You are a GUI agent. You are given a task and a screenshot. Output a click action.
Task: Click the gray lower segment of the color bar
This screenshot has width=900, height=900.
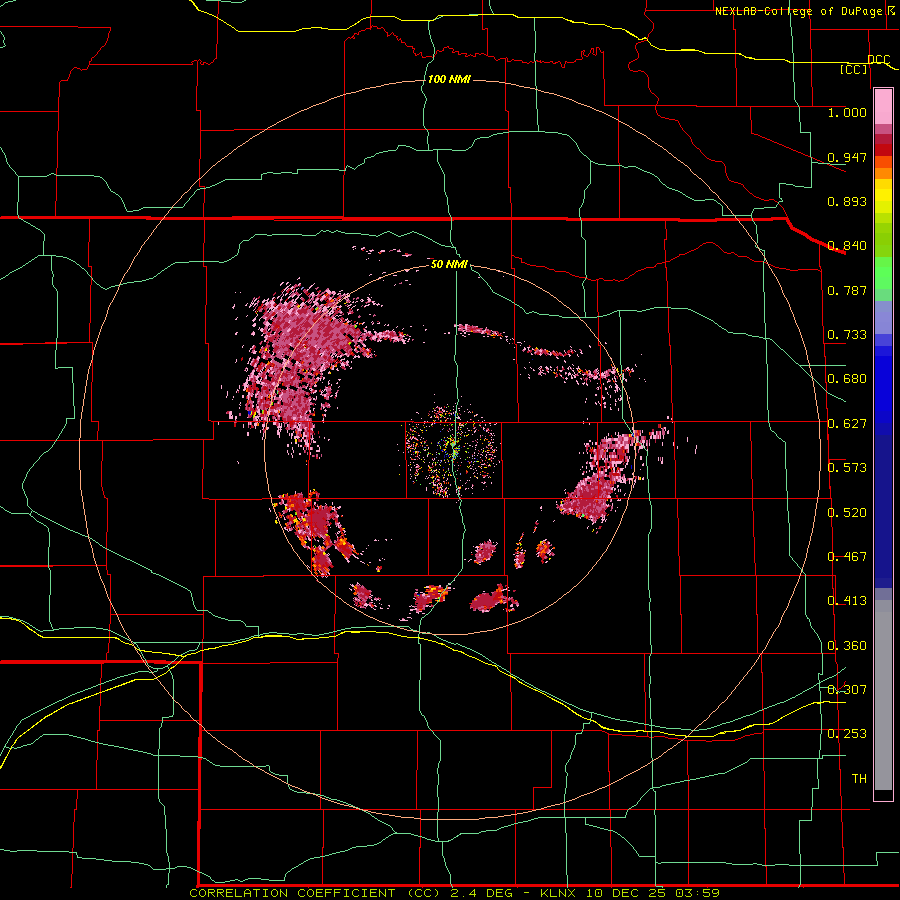tap(883, 695)
